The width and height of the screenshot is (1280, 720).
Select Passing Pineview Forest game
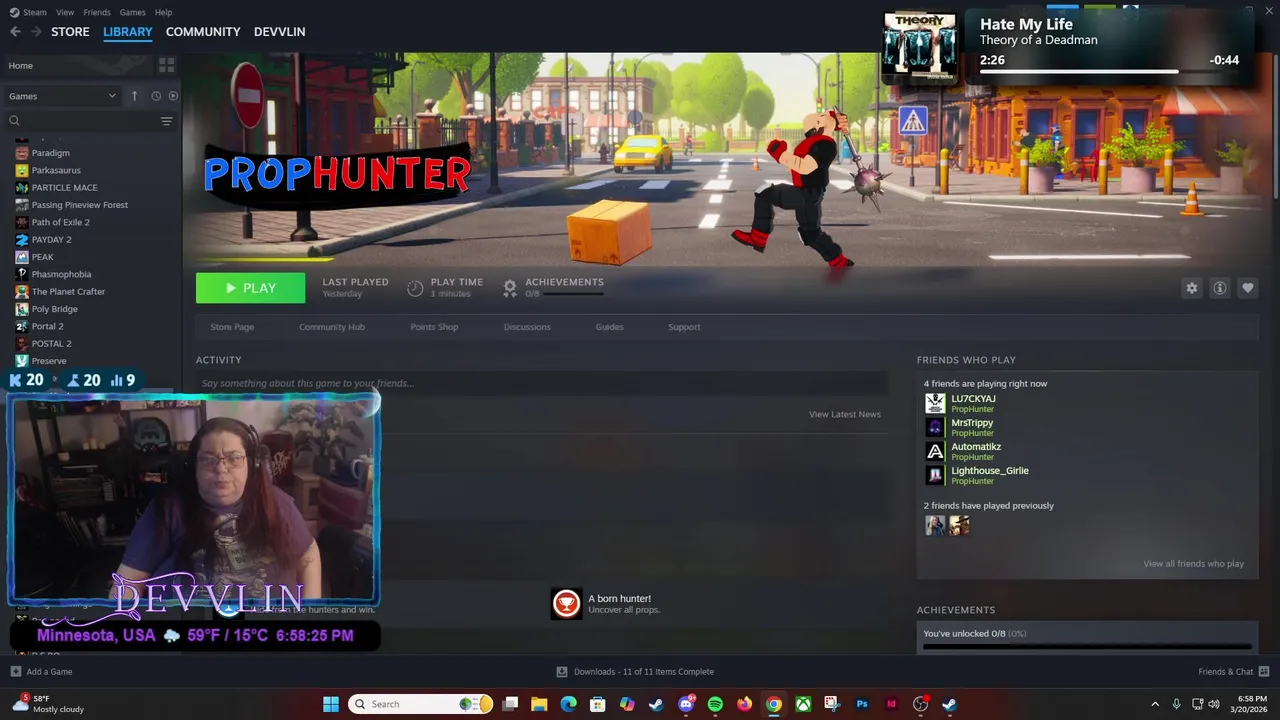pyautogui.click(x=80, y=205)
